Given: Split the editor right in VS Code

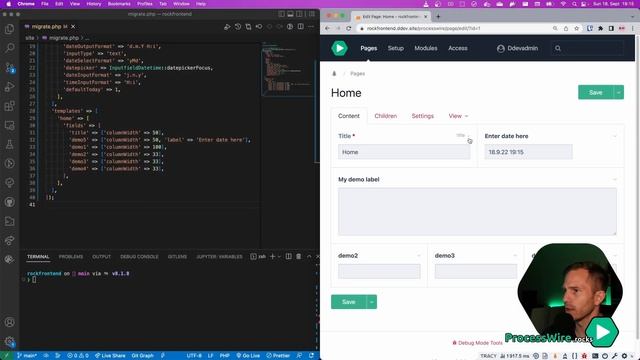Looking at the screenshot, I should 300,27.
